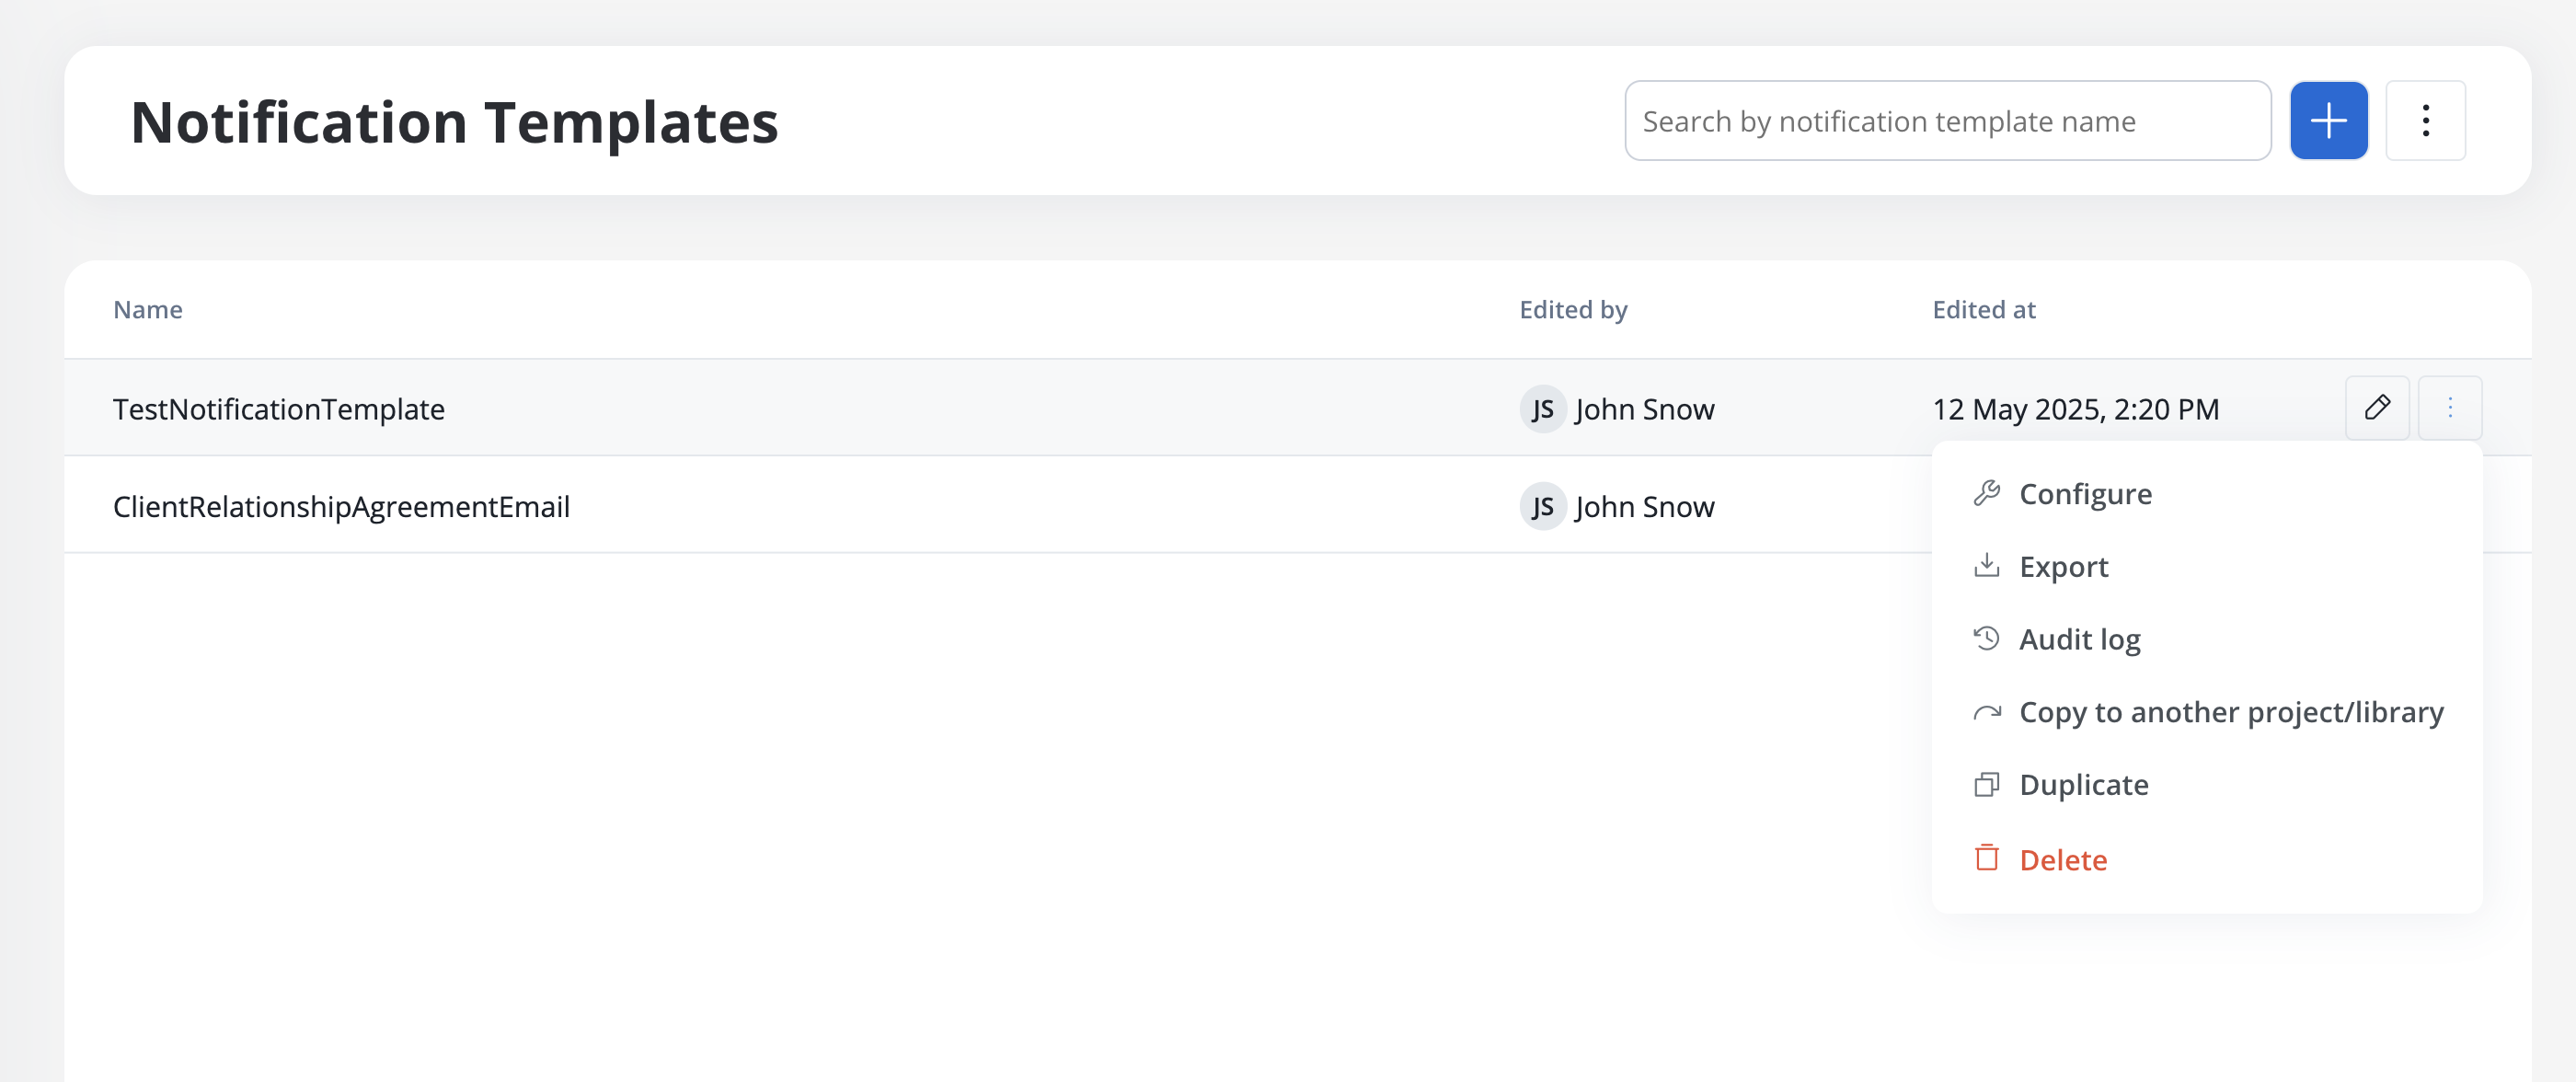Select Export in the context menu
The height and width of the screenshot is (1082, 2576).
(2206, 567)
